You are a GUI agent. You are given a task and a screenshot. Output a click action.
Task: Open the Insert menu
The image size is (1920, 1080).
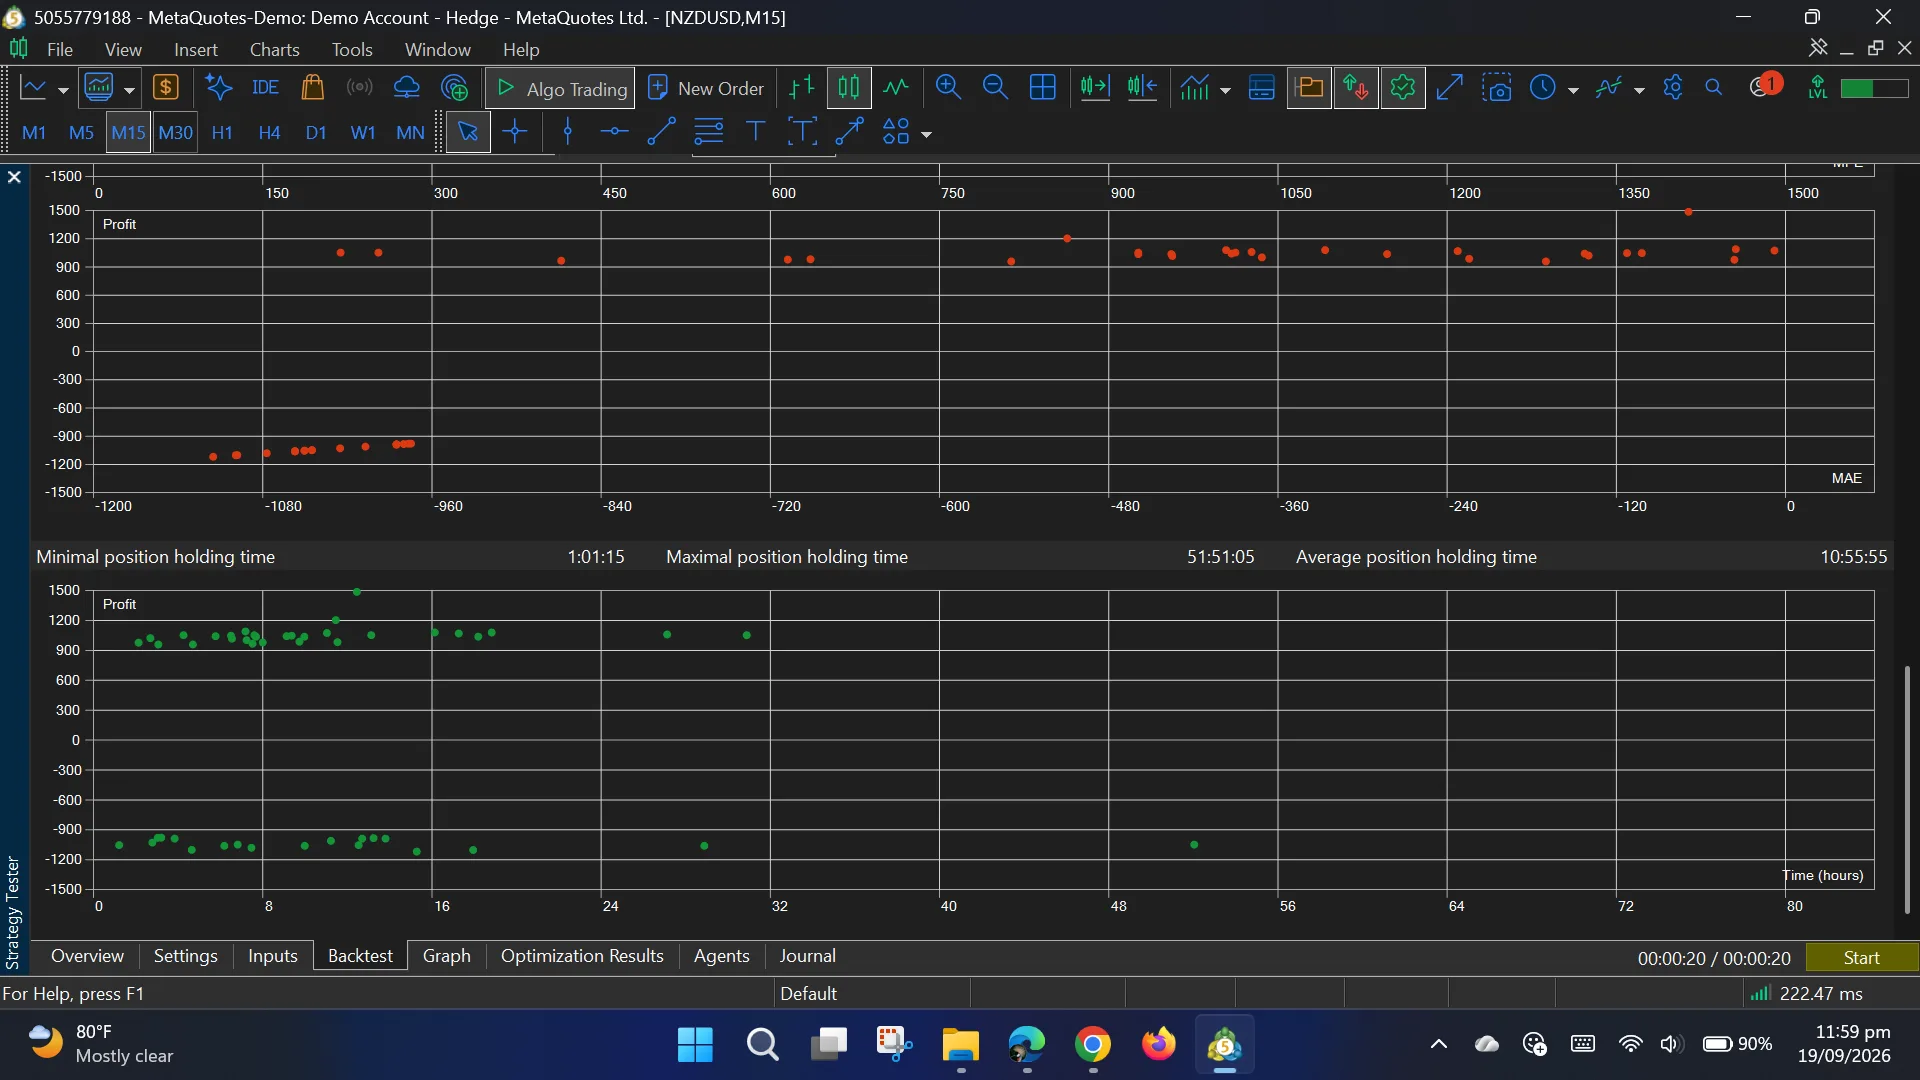pyautogui.click(x=195, y=49)
